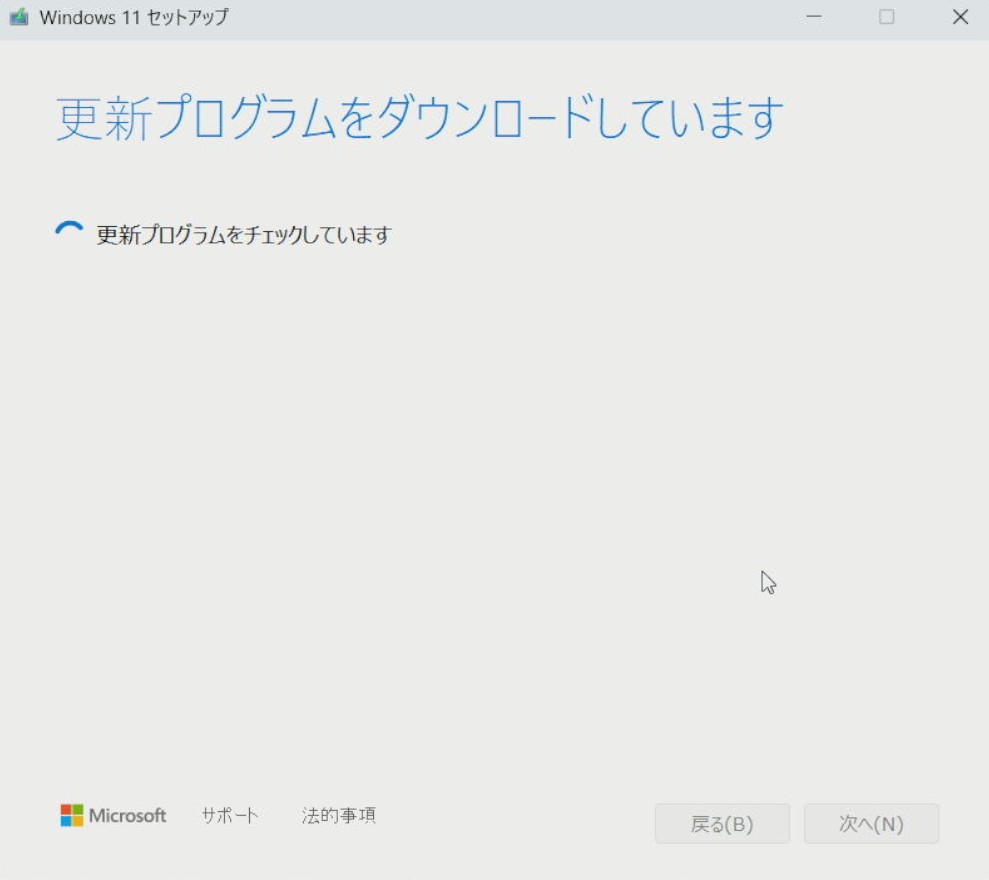
Task: Click the text 更新プログラムをチェックしています
Action: point(244,235)
